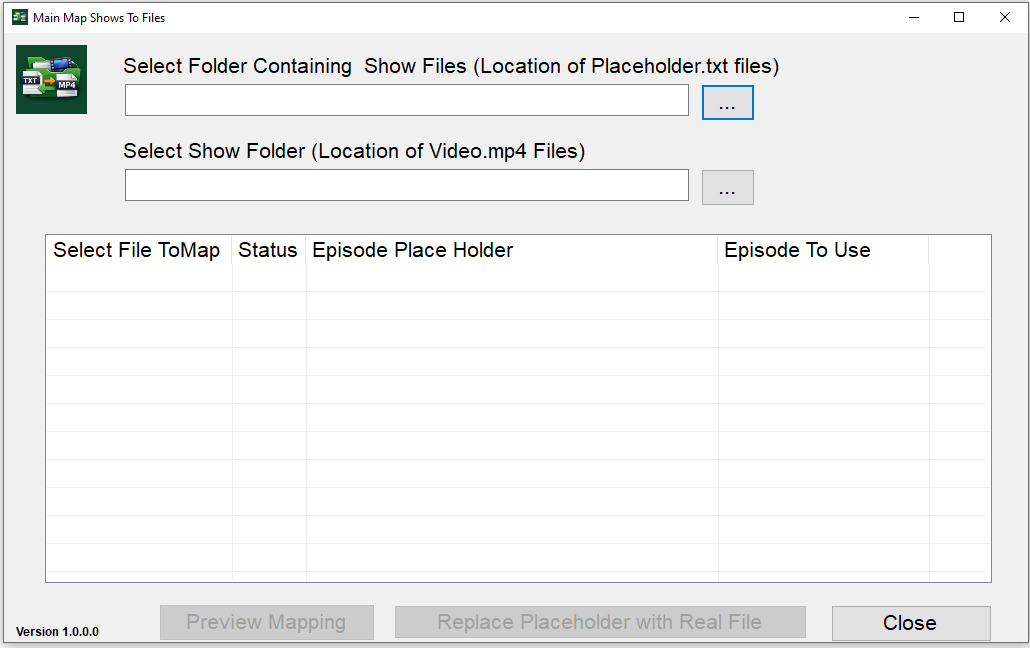Viewport: 1030px width, 648px height.
Task: Click the show files folder path field
Action: (x=406, y=100)
